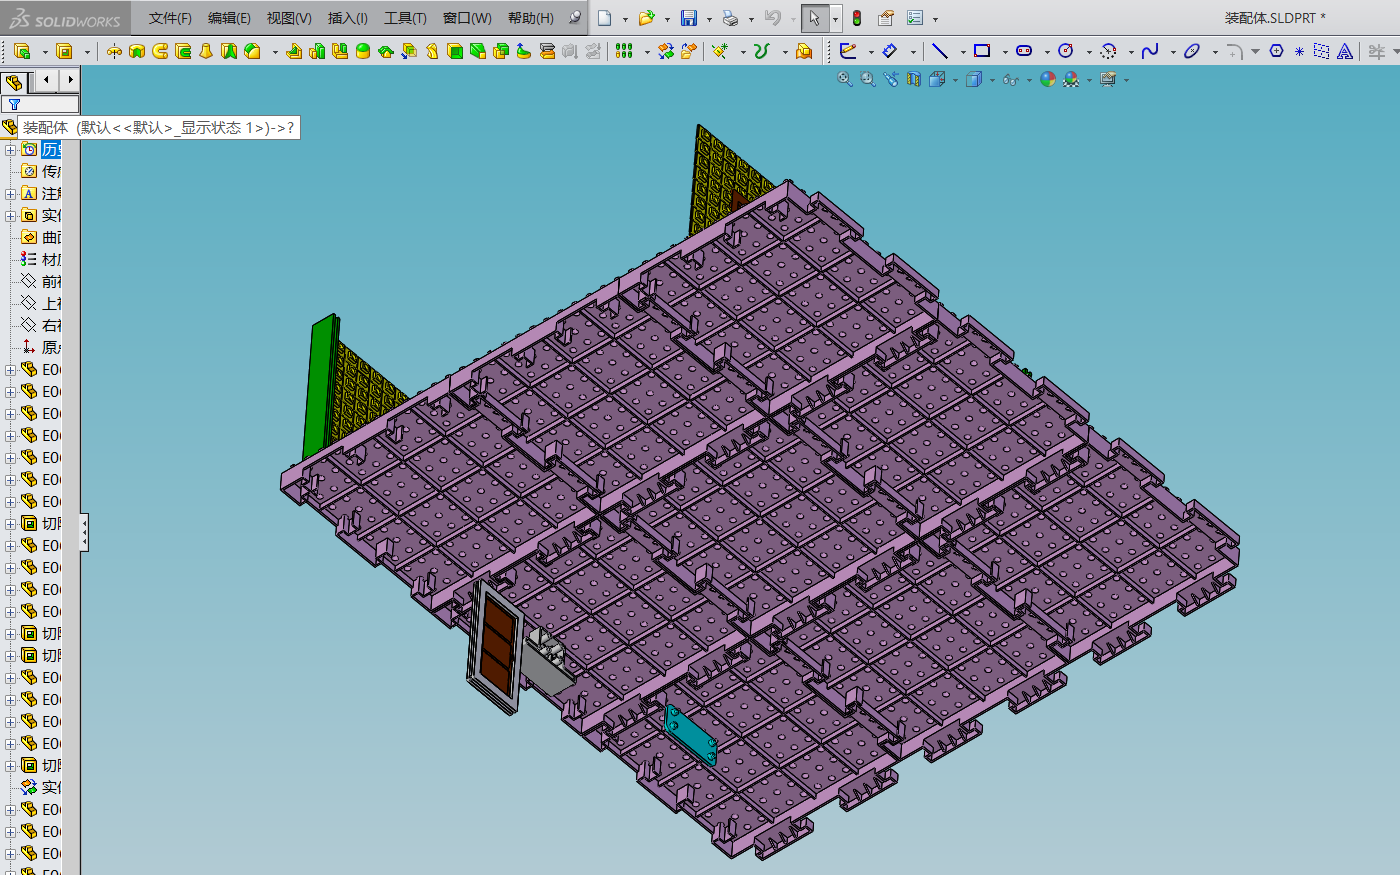
Task: Open the file properties icon
Action: pos(886,18)
